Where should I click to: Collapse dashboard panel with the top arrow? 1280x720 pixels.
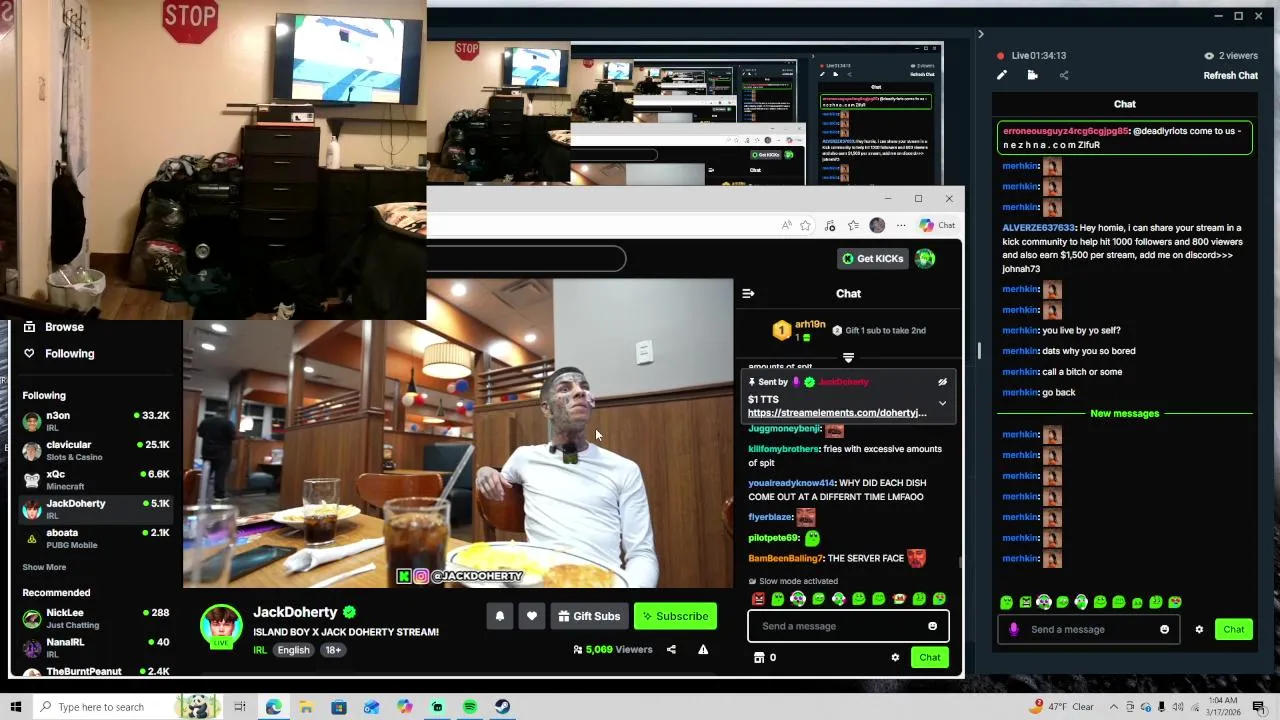tap(980, 34)
